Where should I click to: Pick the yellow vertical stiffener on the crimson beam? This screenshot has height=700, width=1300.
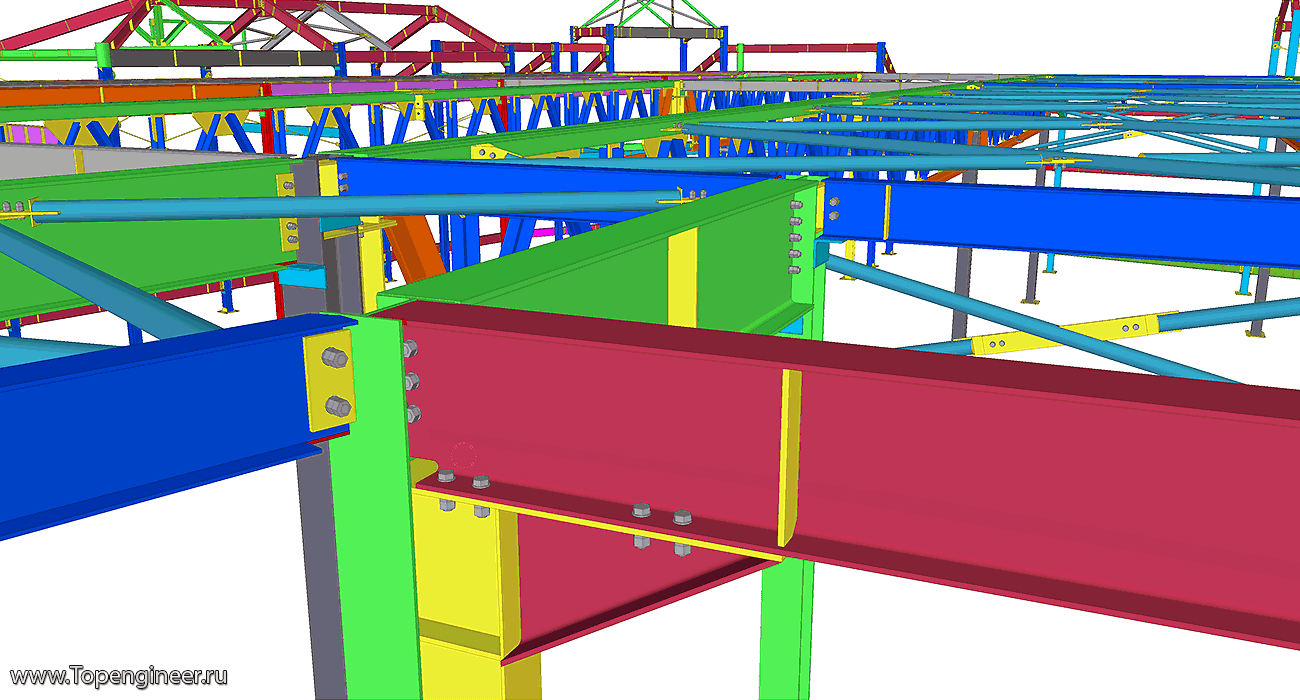click(x=790, y=458)
